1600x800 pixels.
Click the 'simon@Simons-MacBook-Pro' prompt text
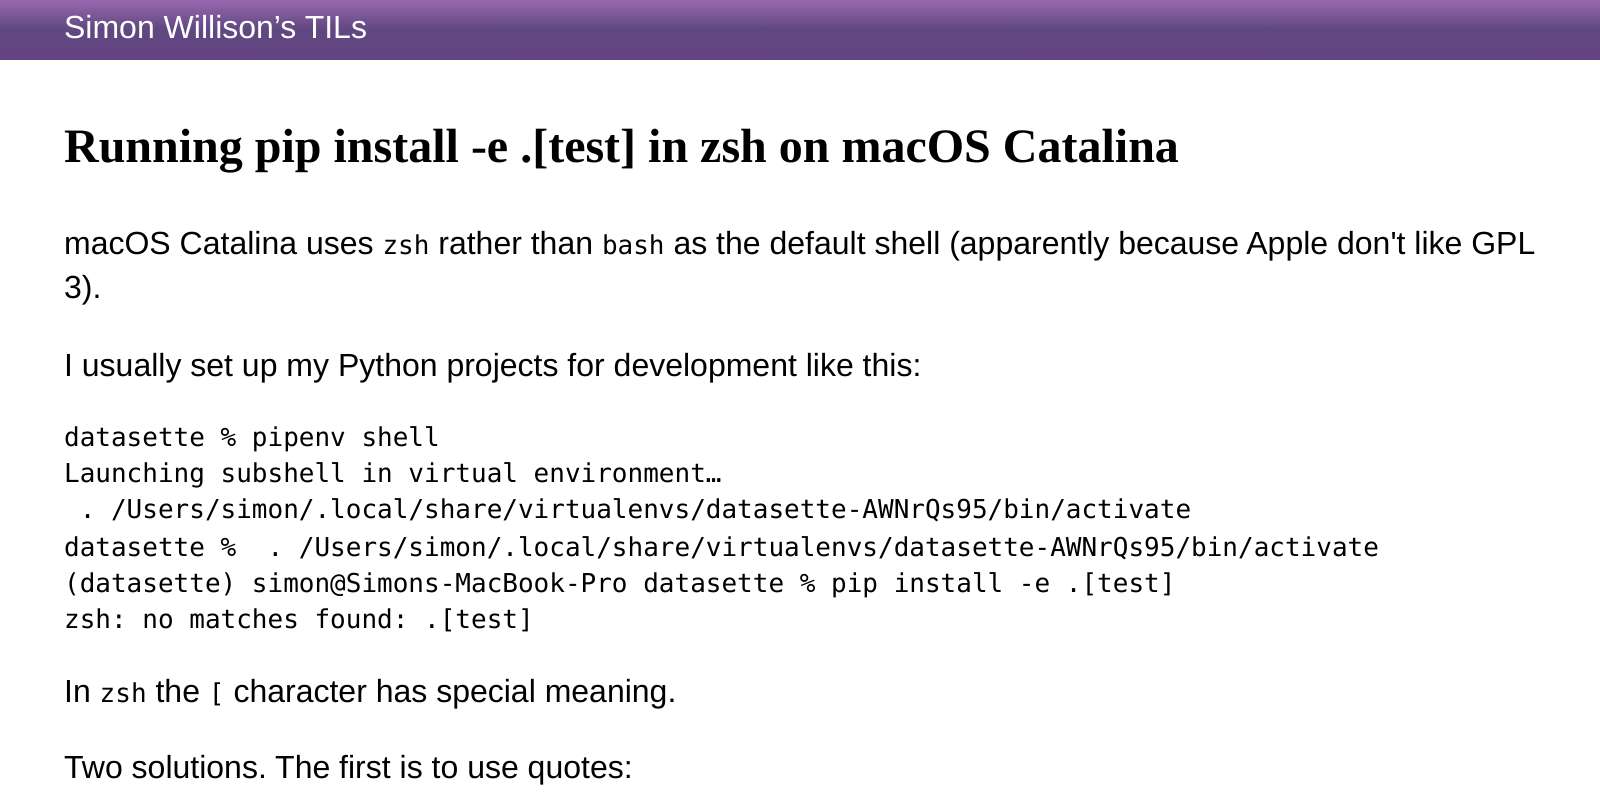(439, 583)
